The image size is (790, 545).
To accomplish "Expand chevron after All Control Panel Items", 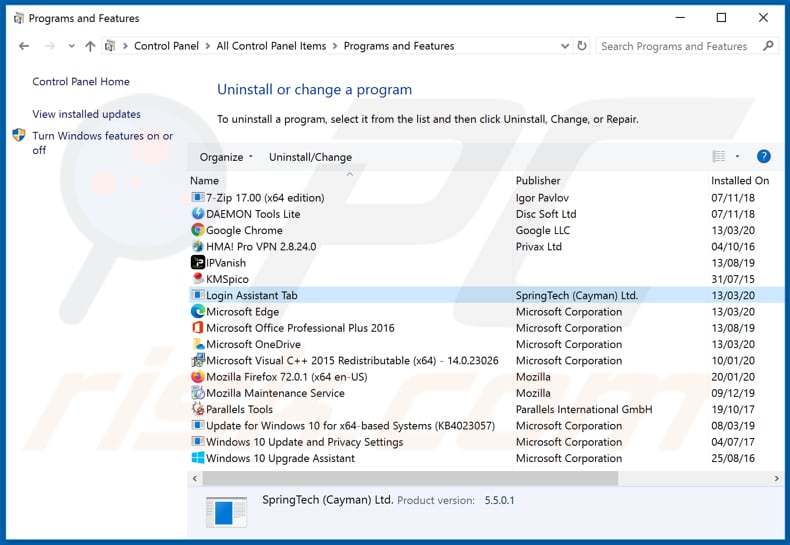I will point(335,46).
